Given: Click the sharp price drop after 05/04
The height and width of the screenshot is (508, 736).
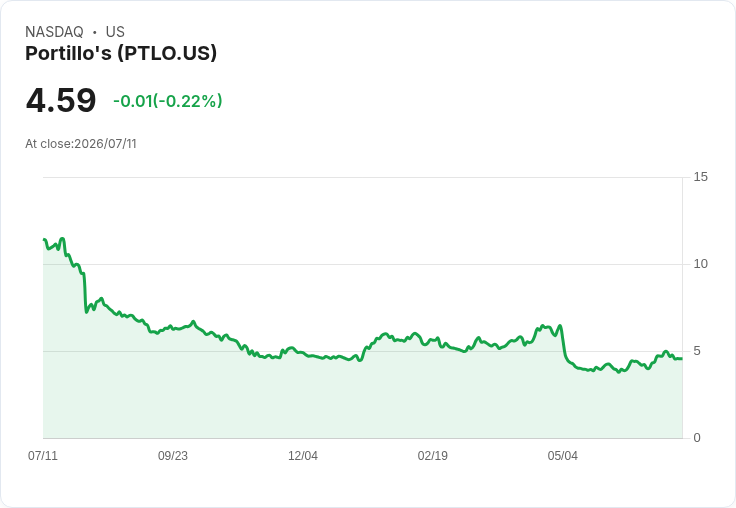Looking at the screenshot, I should [x=564, y=343].
